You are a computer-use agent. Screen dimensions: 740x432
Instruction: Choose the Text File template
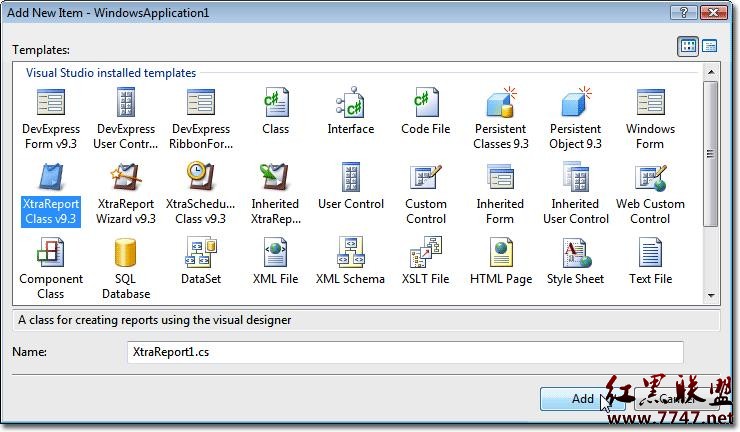click(650, 262)
